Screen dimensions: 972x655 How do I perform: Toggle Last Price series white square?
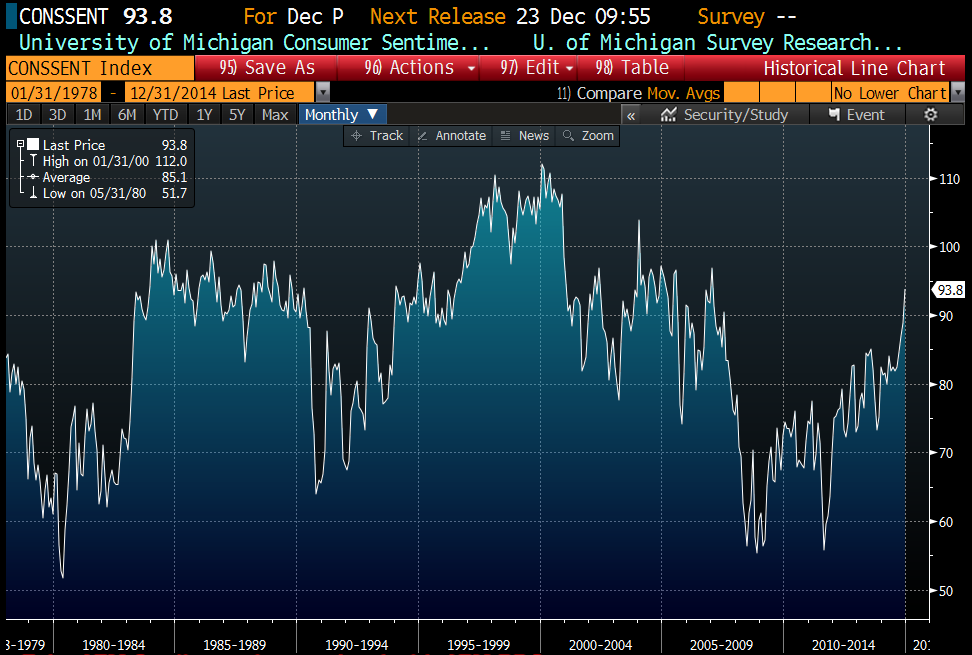[x=32, y=145]
